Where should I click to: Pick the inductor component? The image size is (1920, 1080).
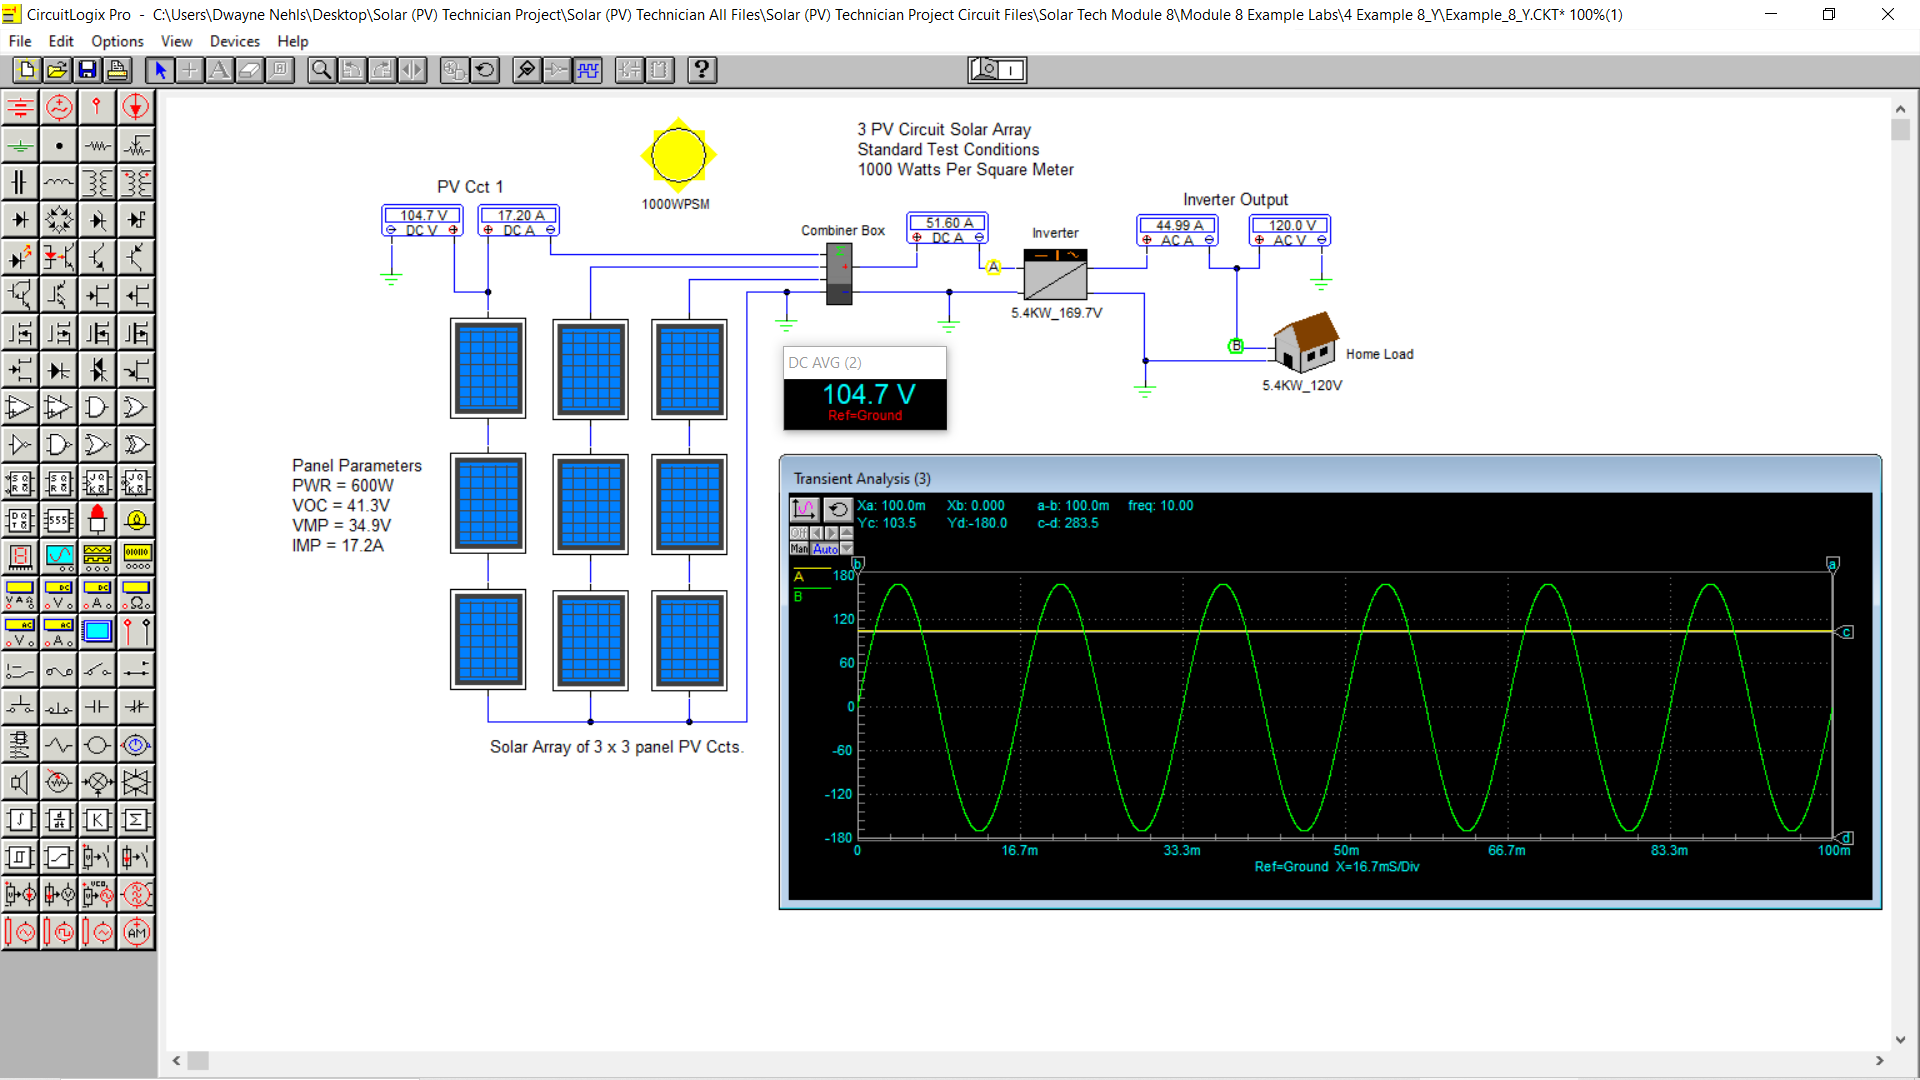(x=59, y=182)
